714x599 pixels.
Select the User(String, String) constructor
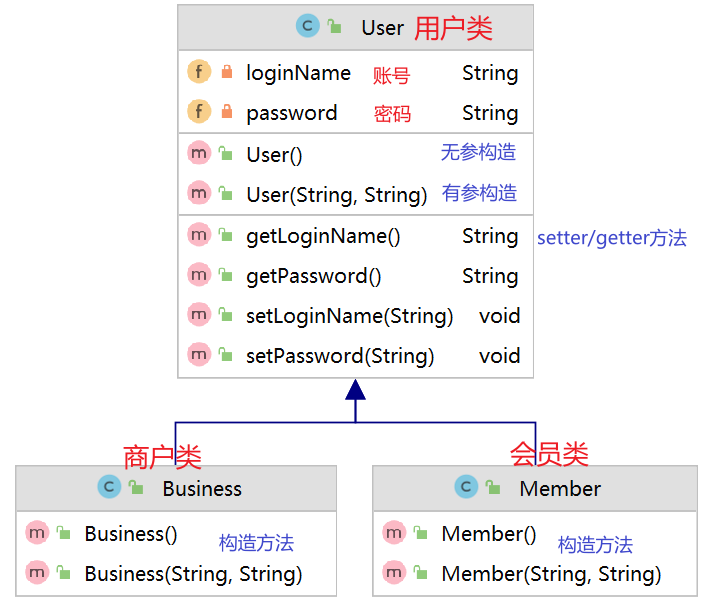[336, 195]
